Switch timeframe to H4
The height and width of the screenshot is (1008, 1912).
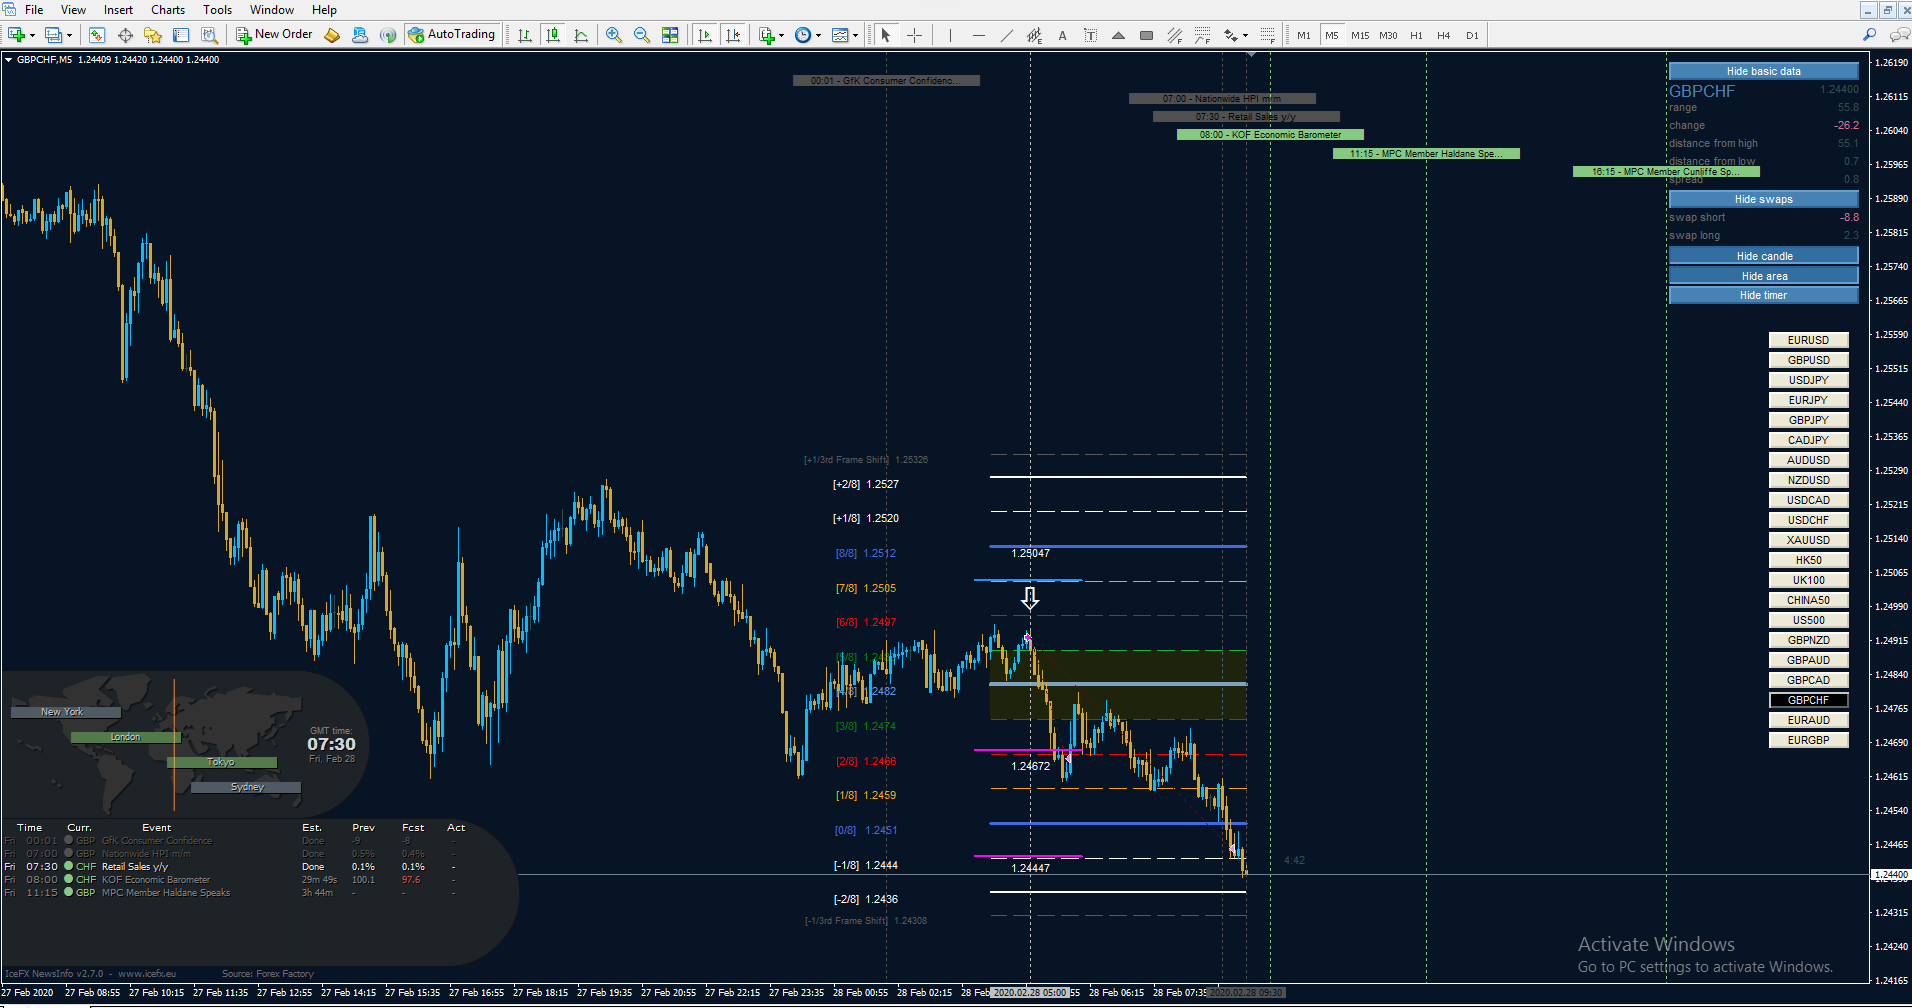[x=1444, y=35]
